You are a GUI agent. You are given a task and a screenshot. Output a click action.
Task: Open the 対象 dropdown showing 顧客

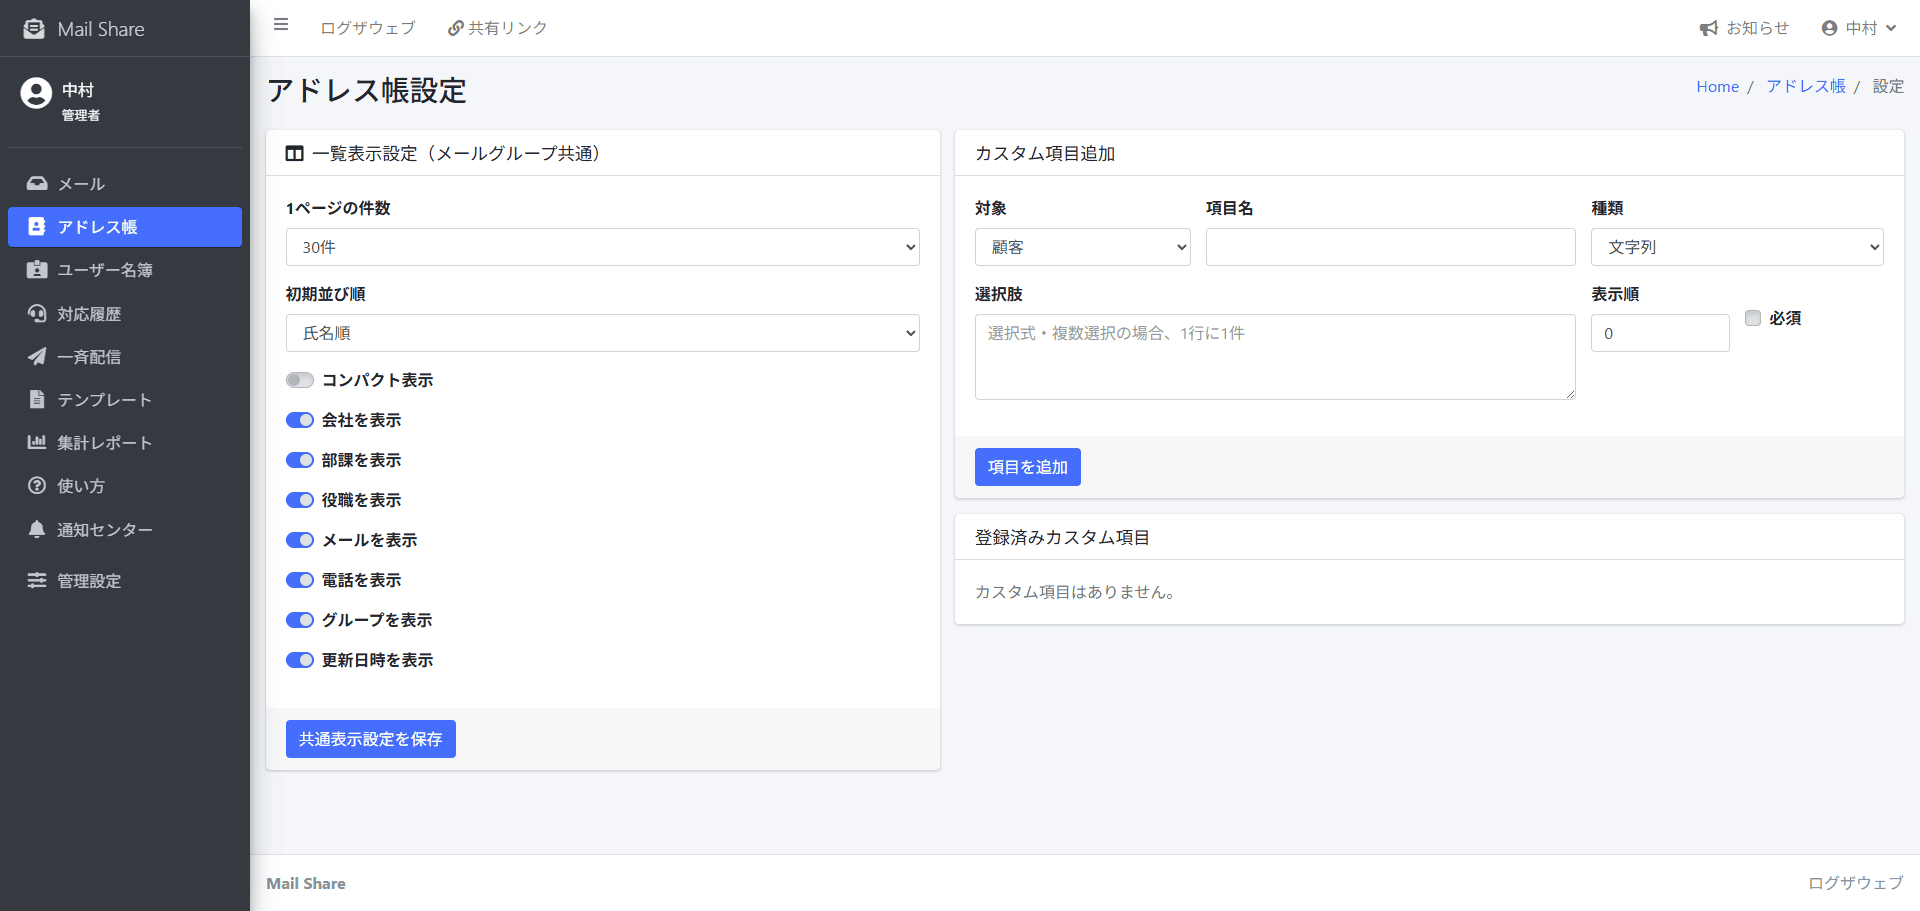coord(1083,247)
